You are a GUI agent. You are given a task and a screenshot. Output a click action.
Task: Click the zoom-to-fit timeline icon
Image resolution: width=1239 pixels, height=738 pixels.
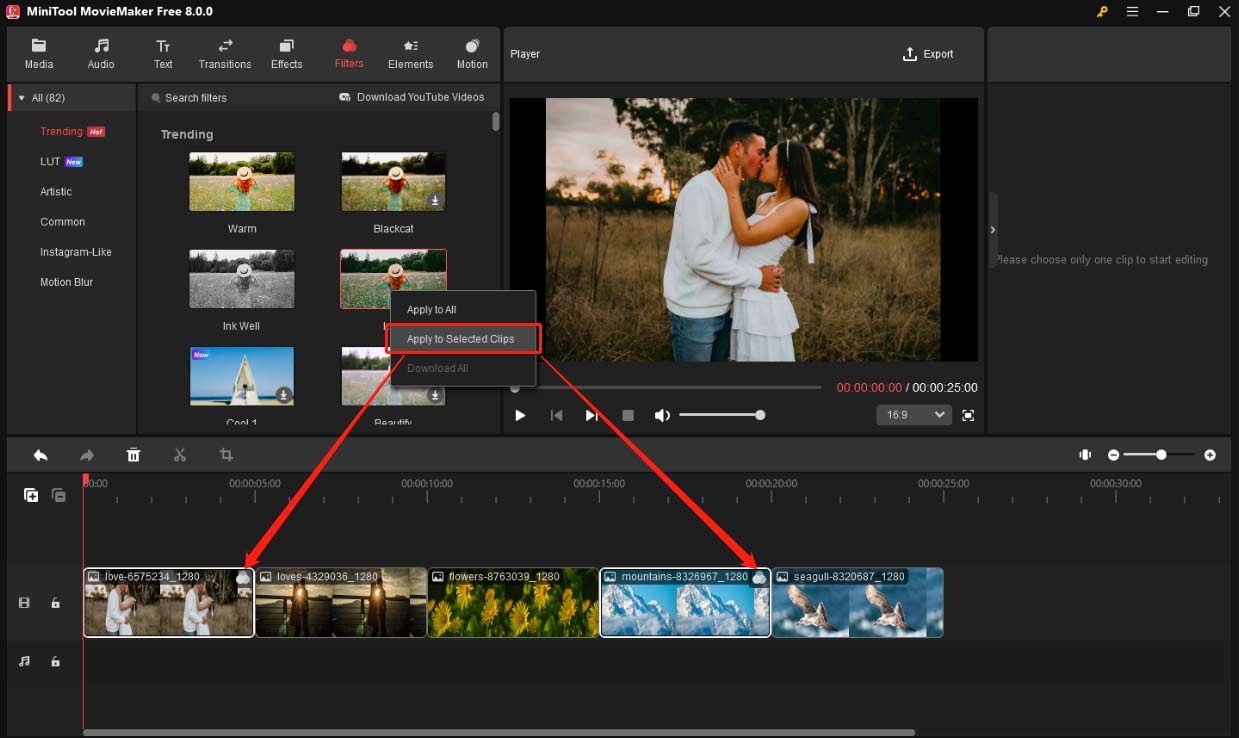pyautogui.click(x=1085, y=455)
